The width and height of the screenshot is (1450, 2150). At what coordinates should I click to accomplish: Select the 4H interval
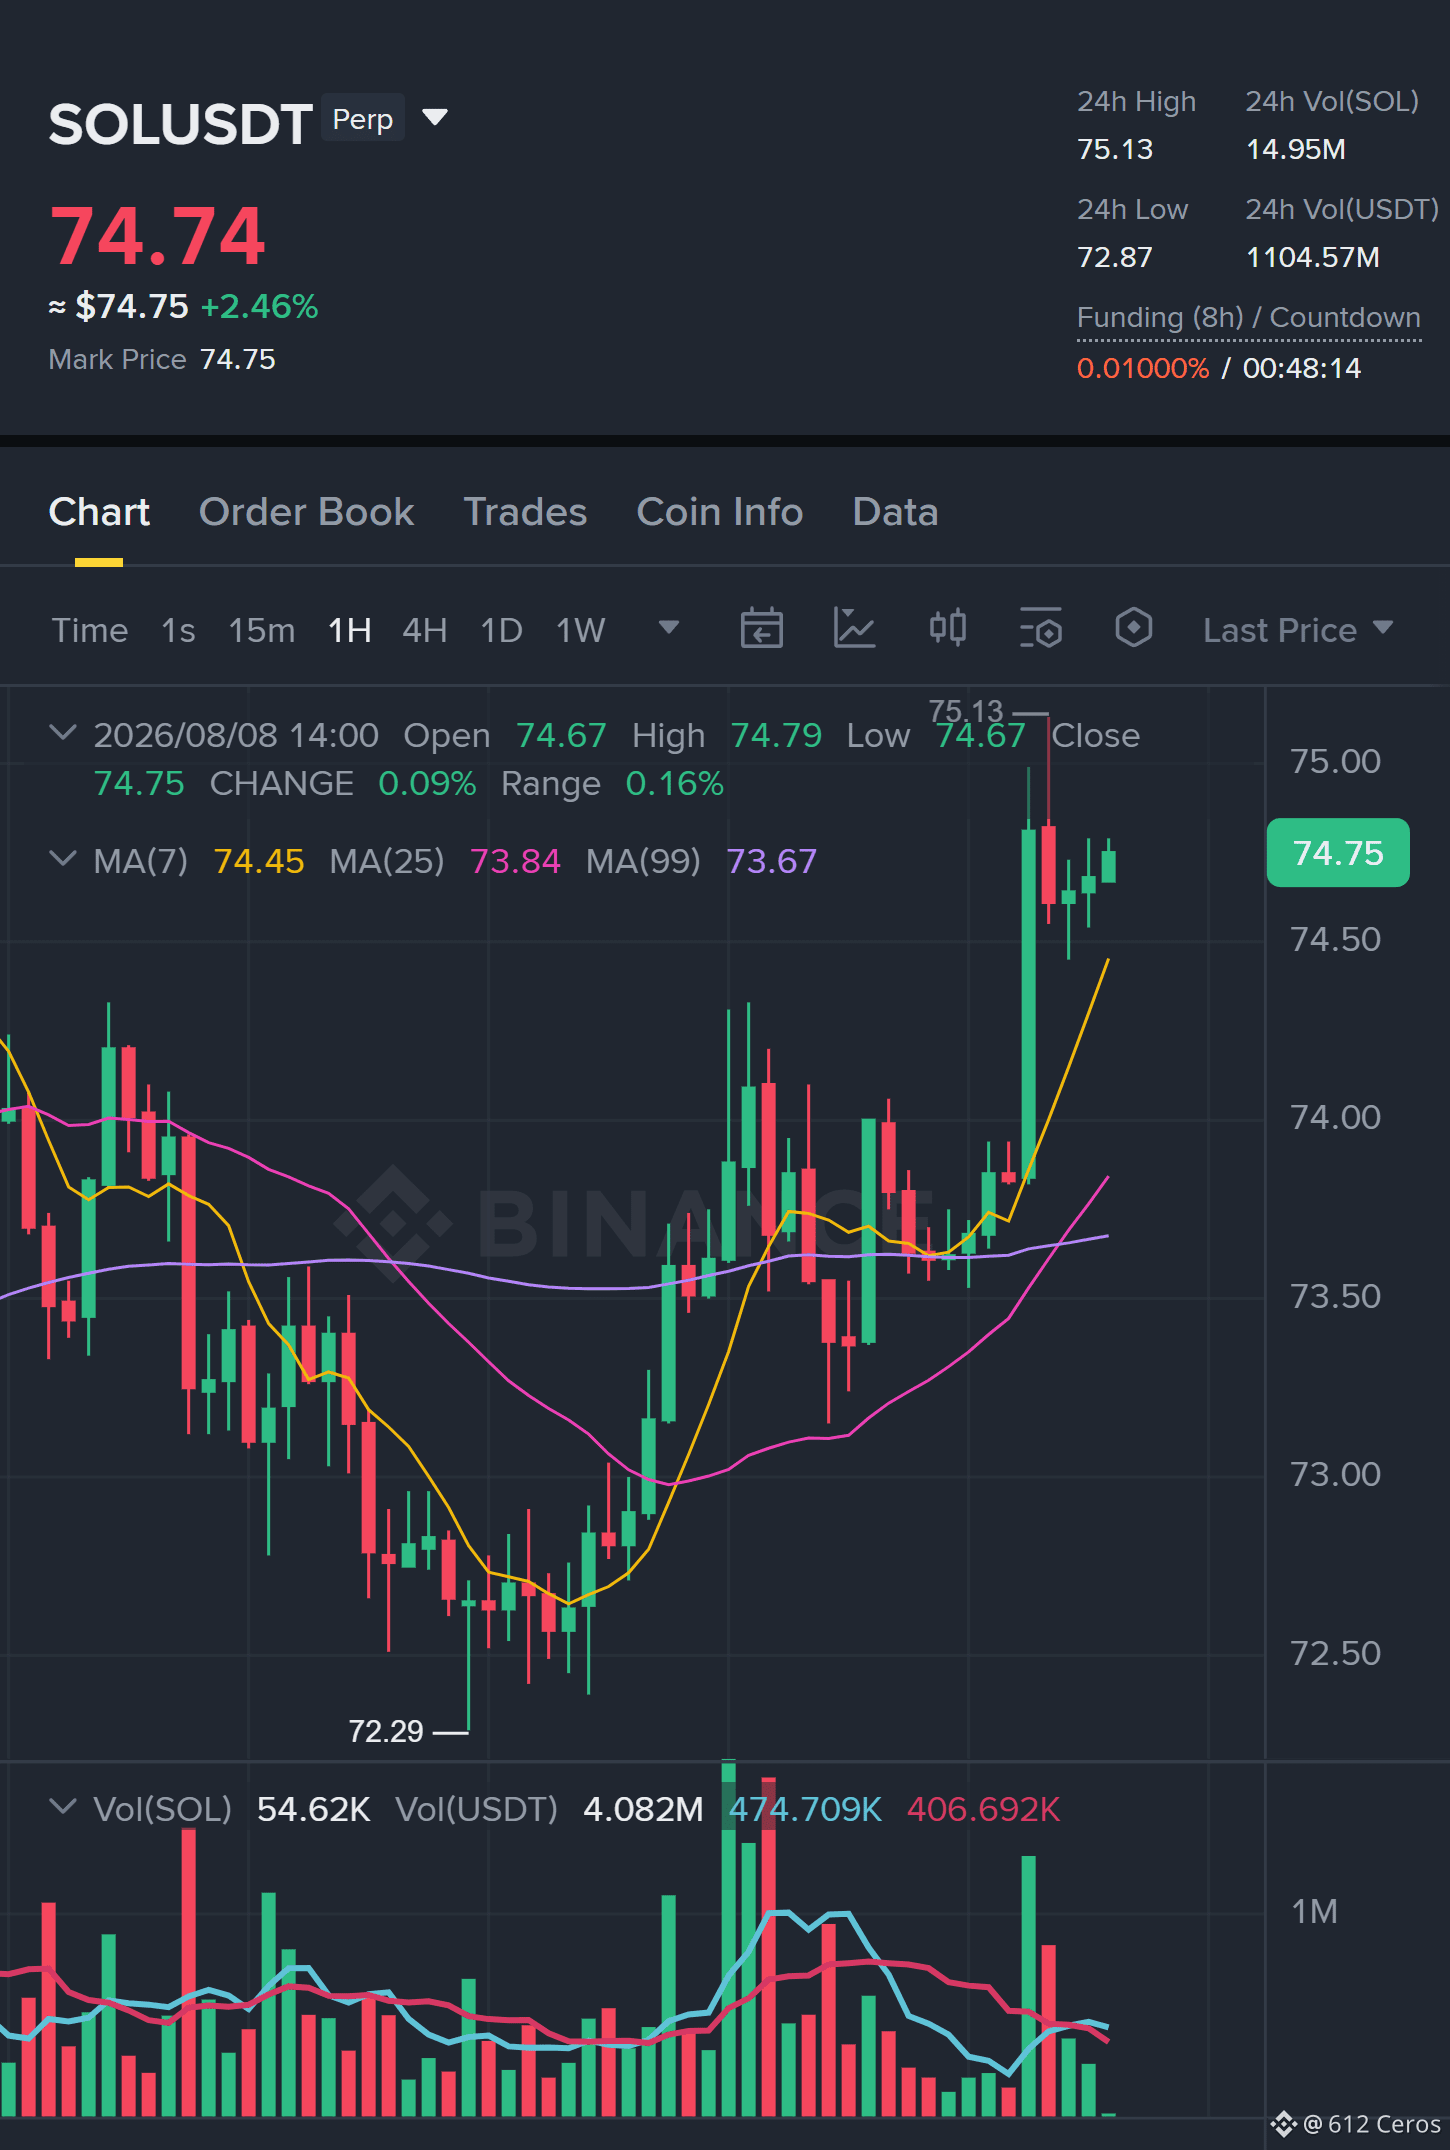[425, 630]
